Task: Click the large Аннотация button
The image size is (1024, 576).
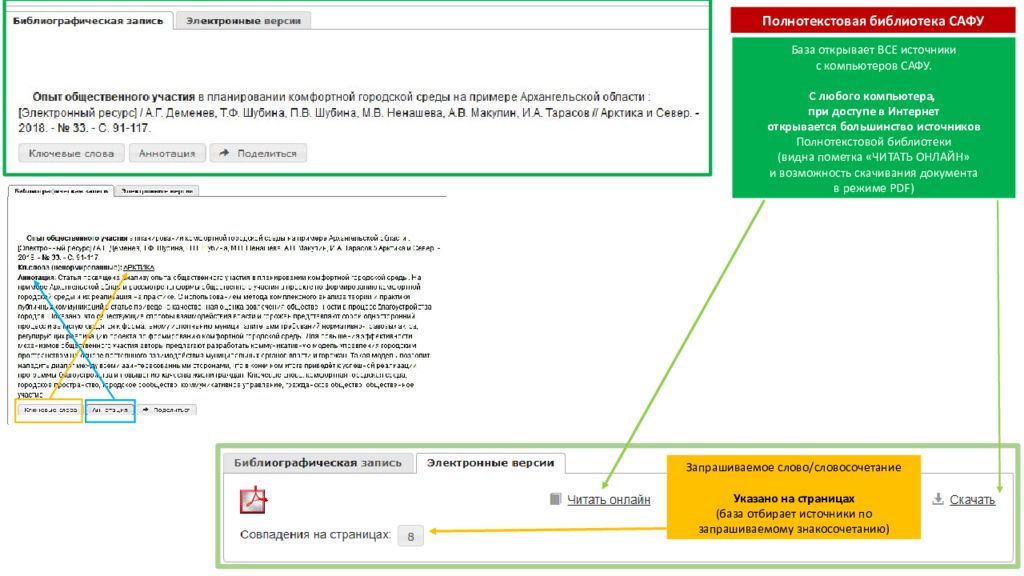Action: coord(167,153)
